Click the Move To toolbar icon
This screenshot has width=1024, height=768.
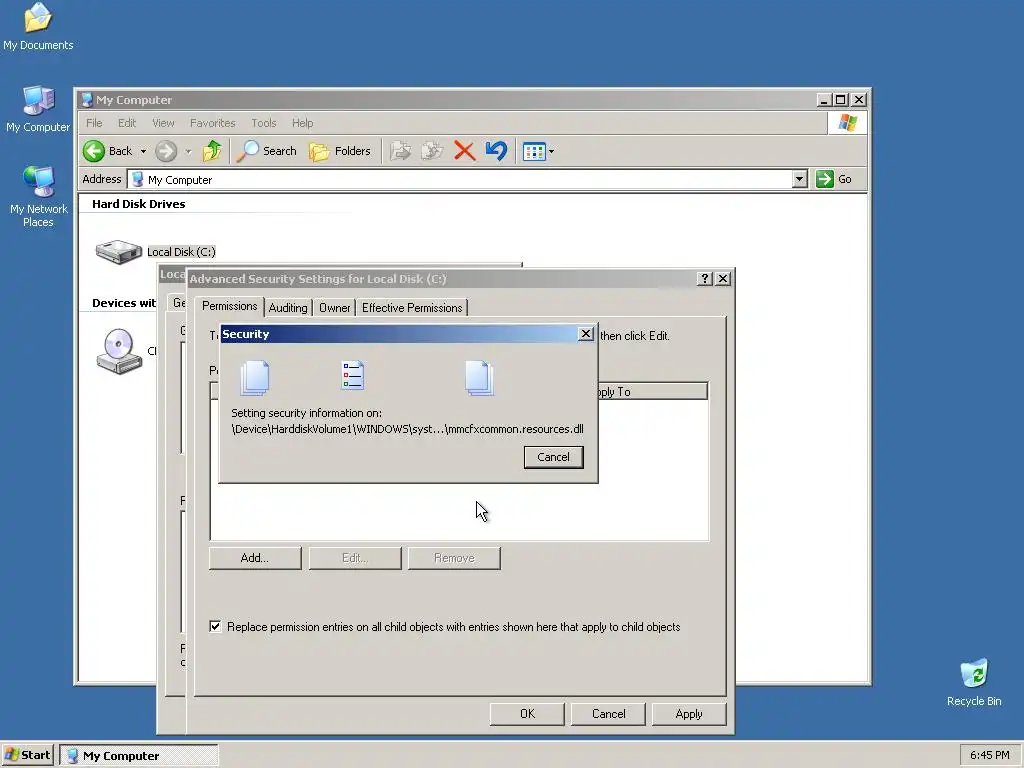coord(400,151)
